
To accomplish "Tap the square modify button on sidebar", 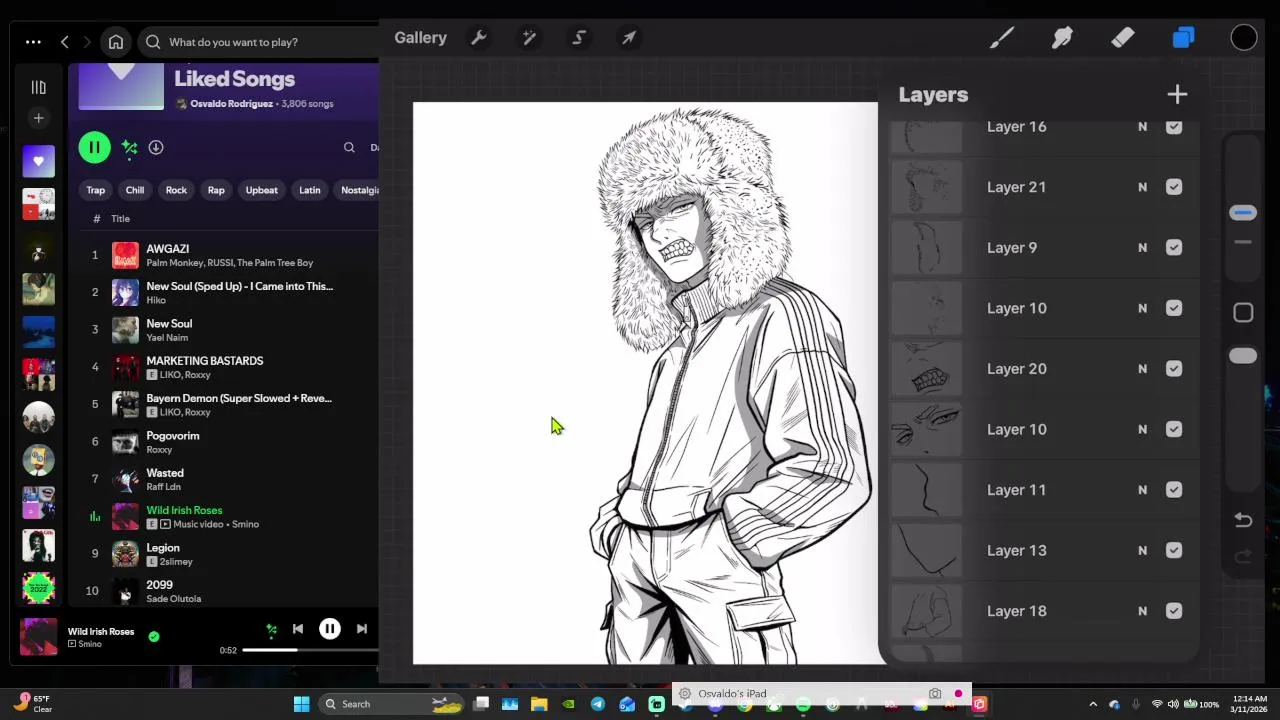I will point(1243,313).
